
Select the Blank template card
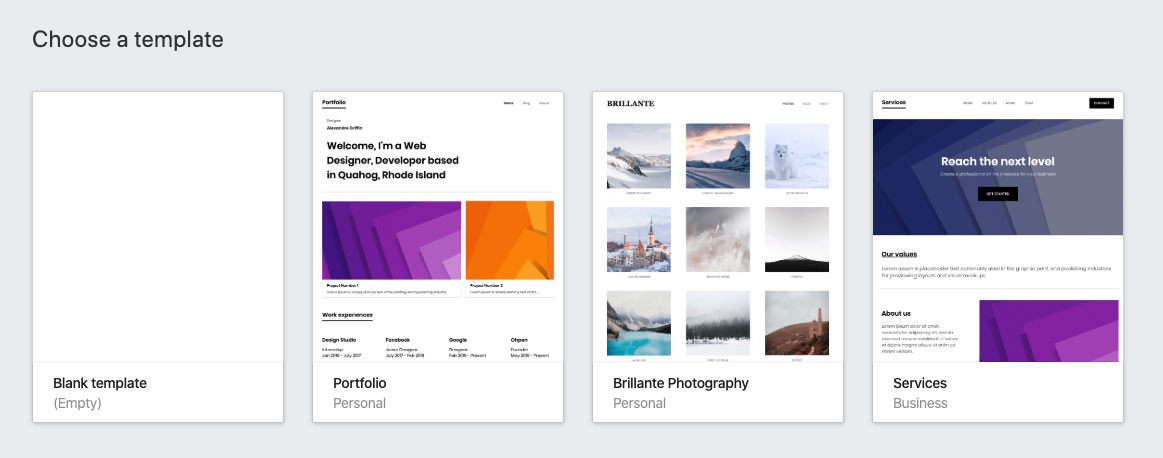click(158, 257)
